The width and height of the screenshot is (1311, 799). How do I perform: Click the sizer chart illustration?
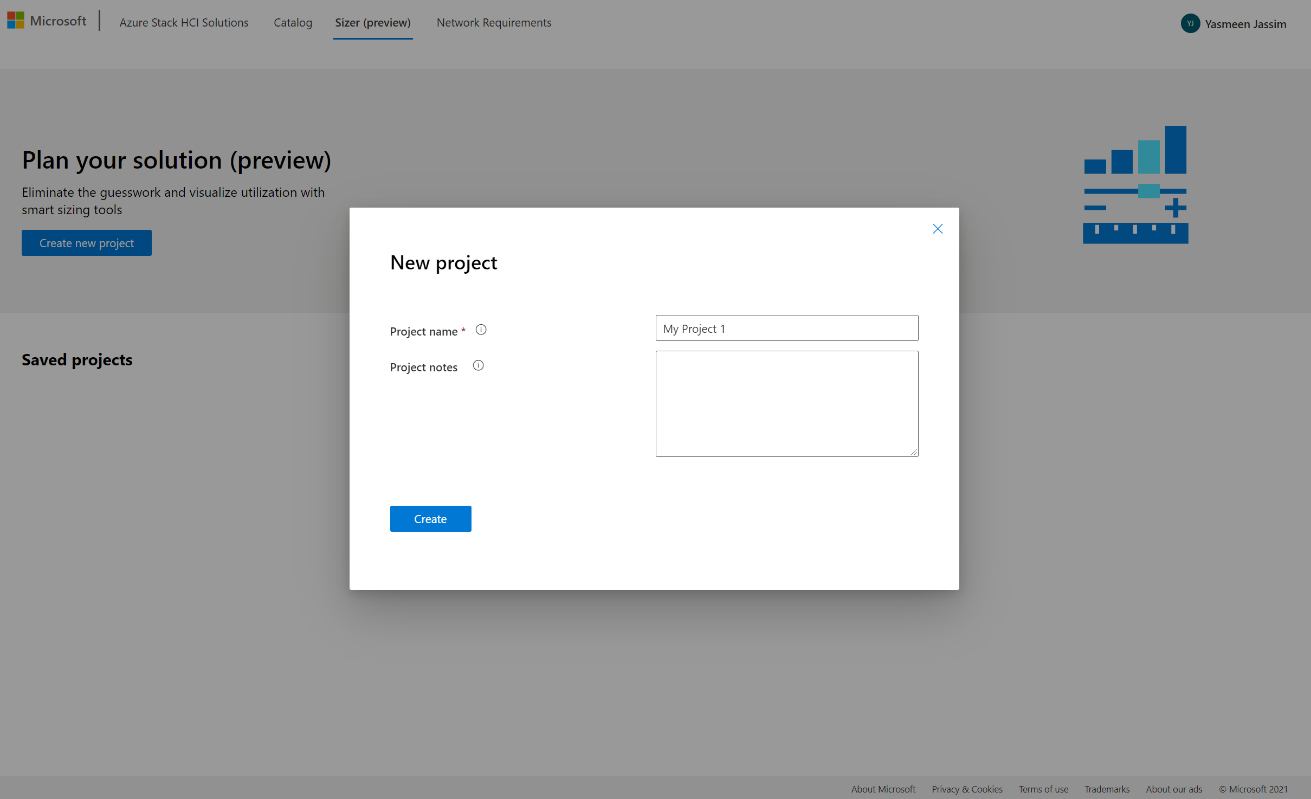[x=1135, y=185]
